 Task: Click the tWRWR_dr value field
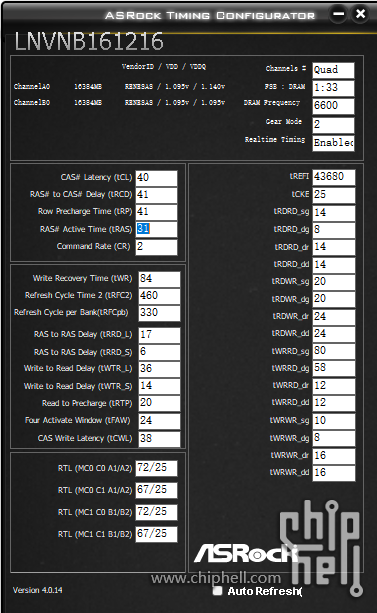(x=334, y=456)
